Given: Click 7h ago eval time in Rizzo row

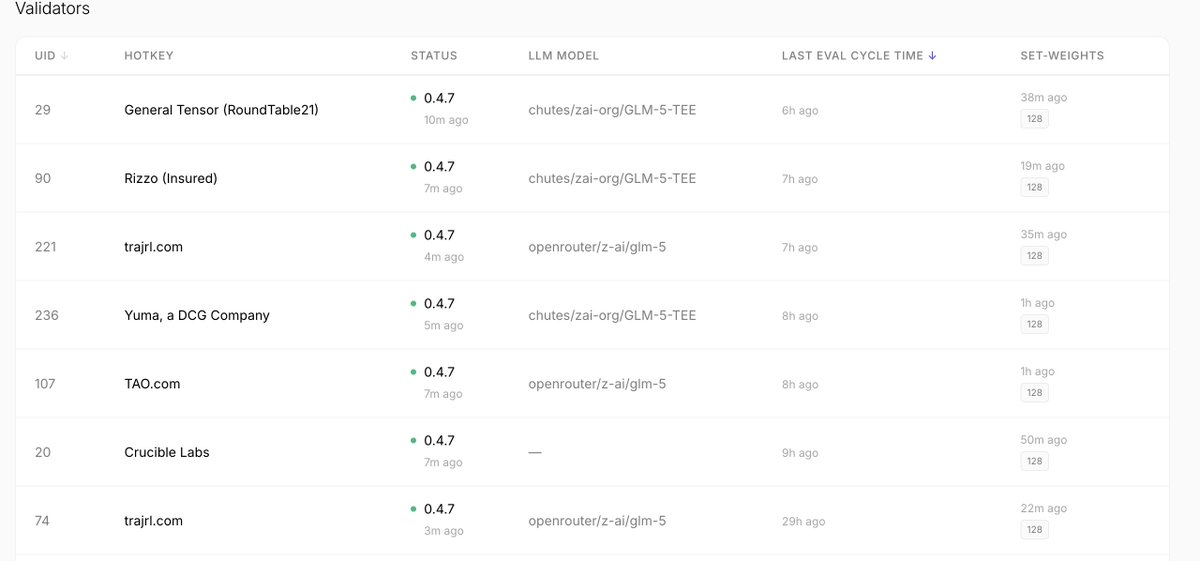Looking at the screenshot, I should 800,180.
